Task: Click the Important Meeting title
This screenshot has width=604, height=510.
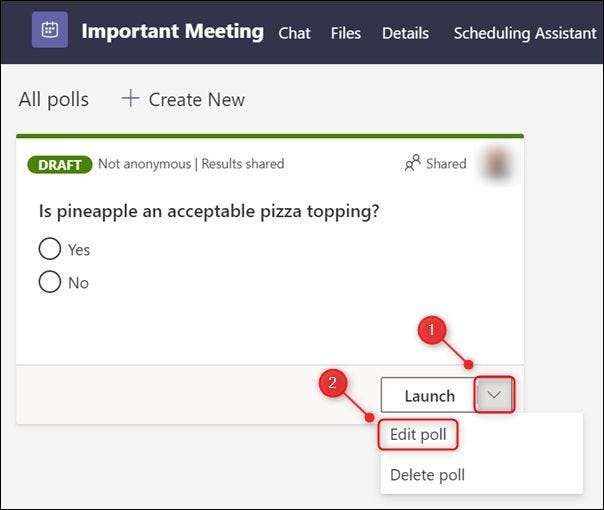Action: 172,31
